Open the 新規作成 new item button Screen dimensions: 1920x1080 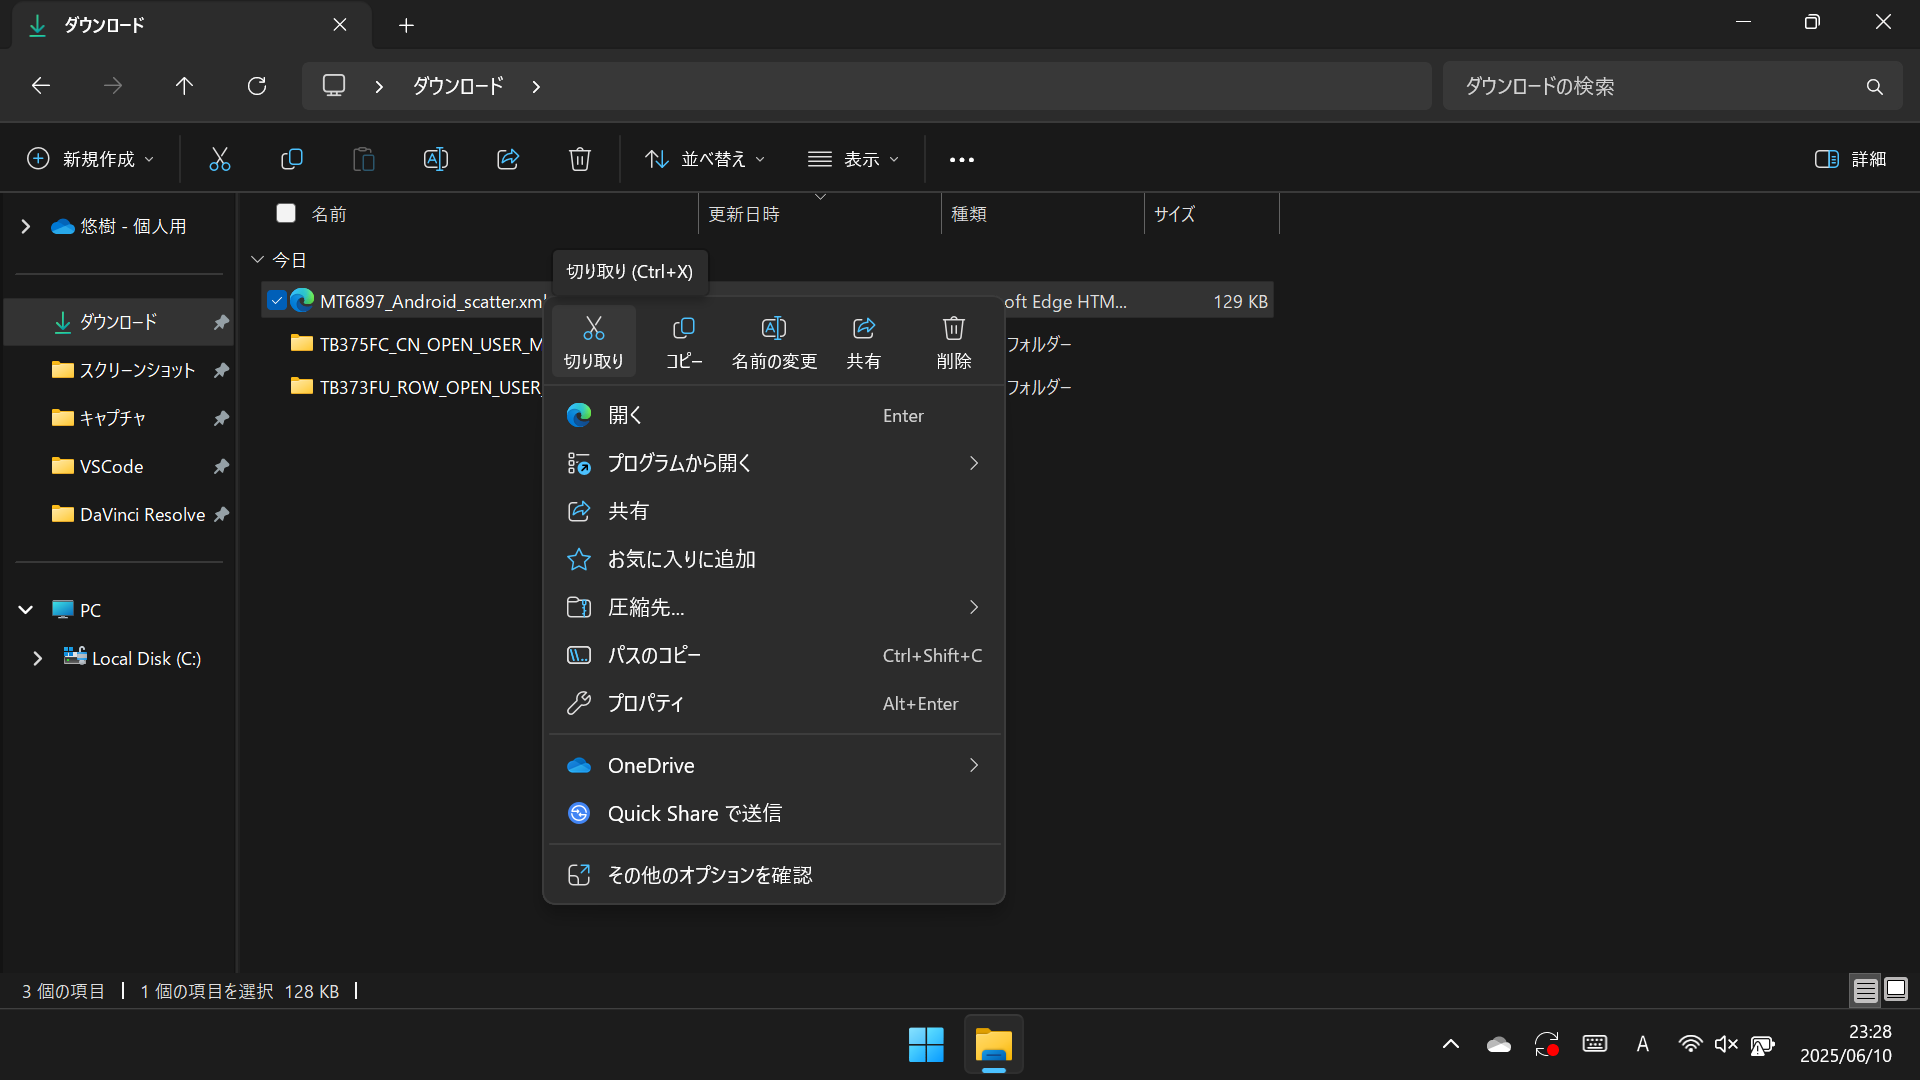pyautogui.click(x=90, y=159)
